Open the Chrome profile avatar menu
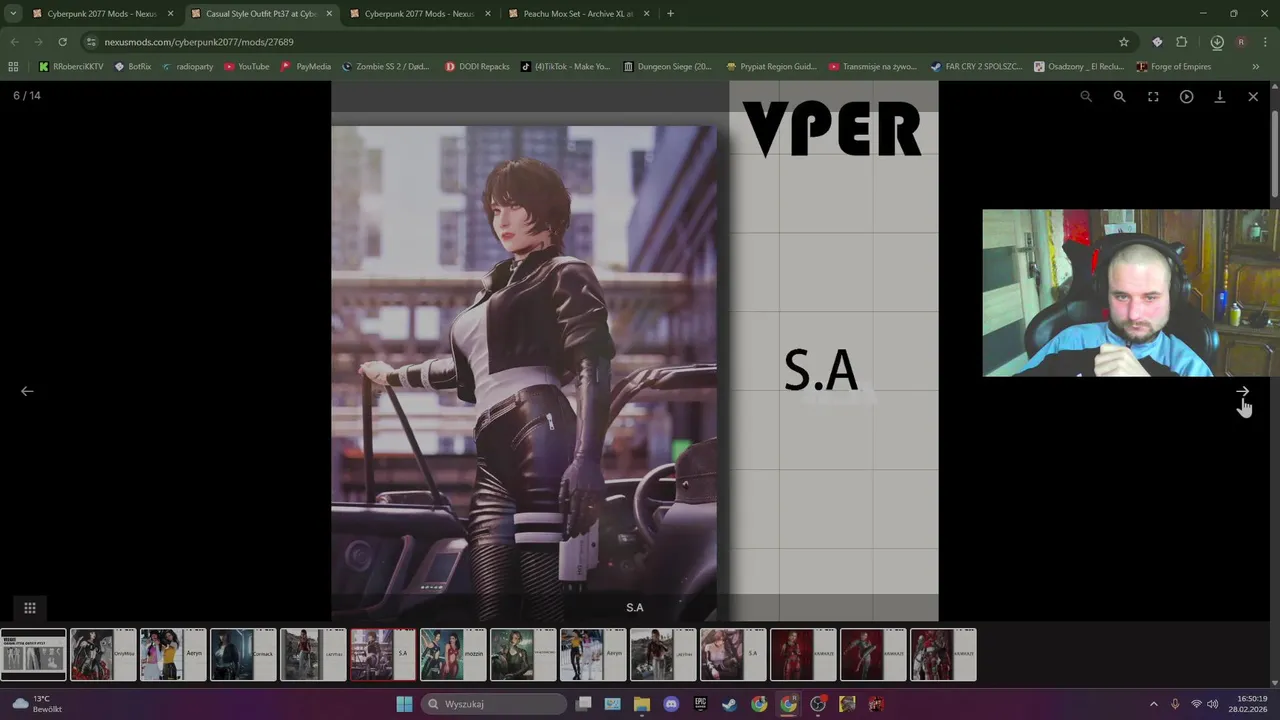The image size is (1280, 720). click(1241, 42)
